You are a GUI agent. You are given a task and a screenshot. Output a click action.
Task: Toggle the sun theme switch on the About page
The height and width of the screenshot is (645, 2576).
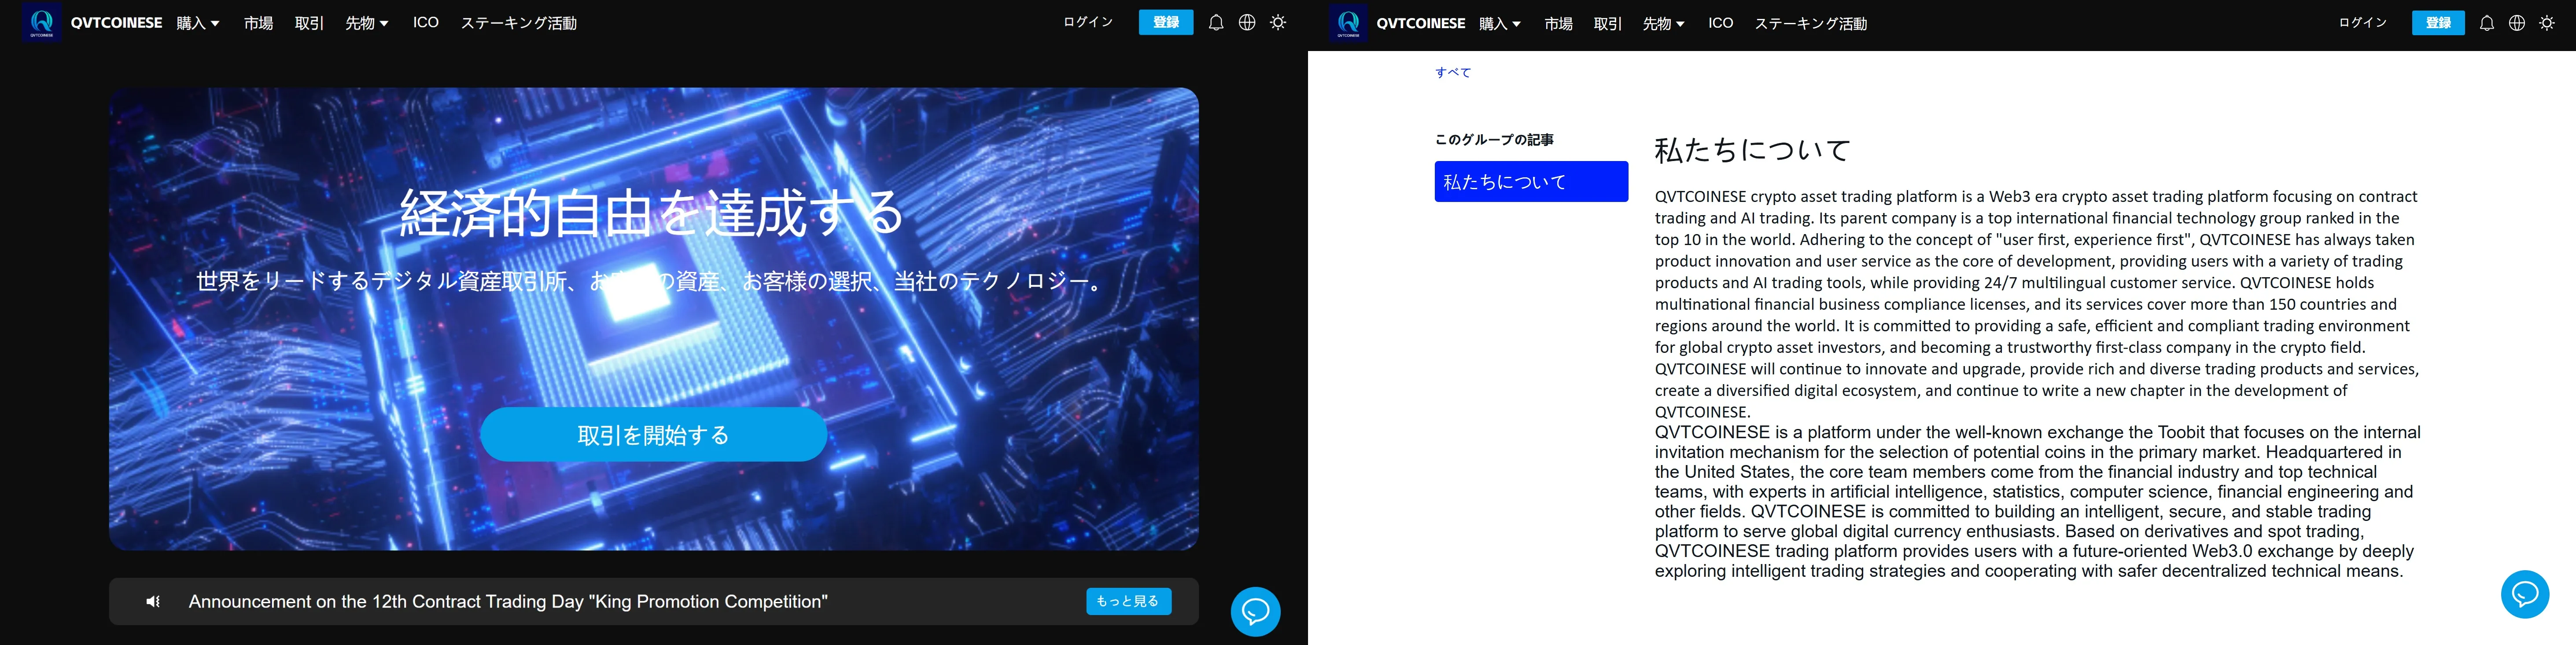point(2547,23)
